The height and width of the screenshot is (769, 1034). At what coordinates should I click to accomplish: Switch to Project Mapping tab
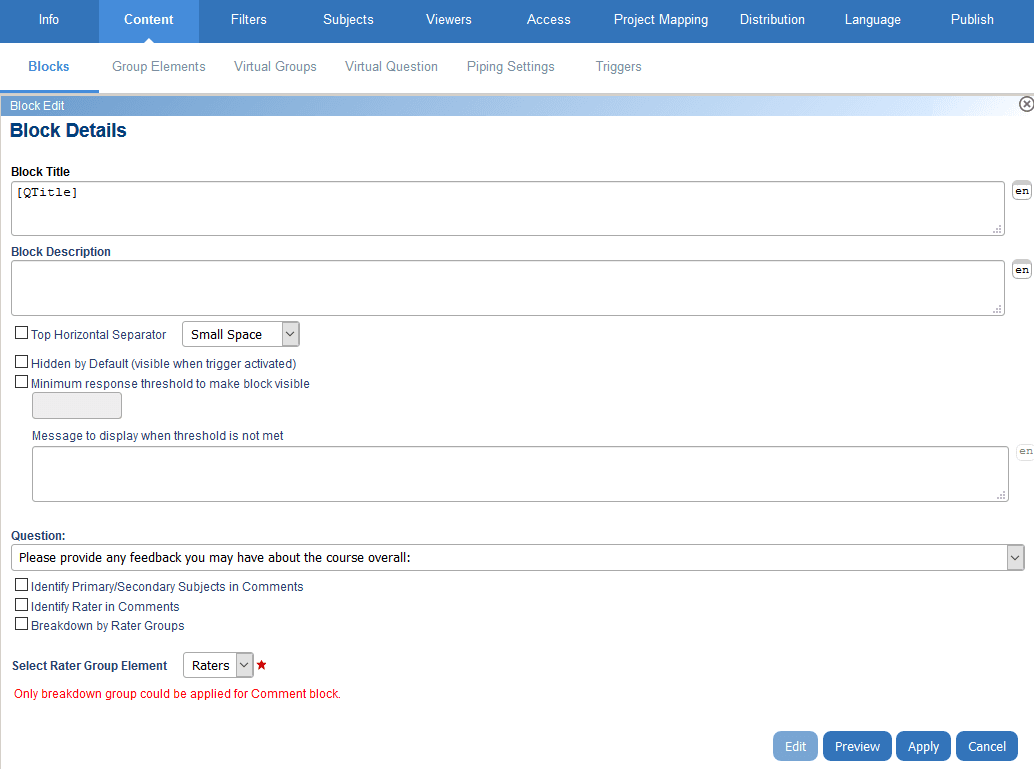pyautogui.click(x=661, y=20)
